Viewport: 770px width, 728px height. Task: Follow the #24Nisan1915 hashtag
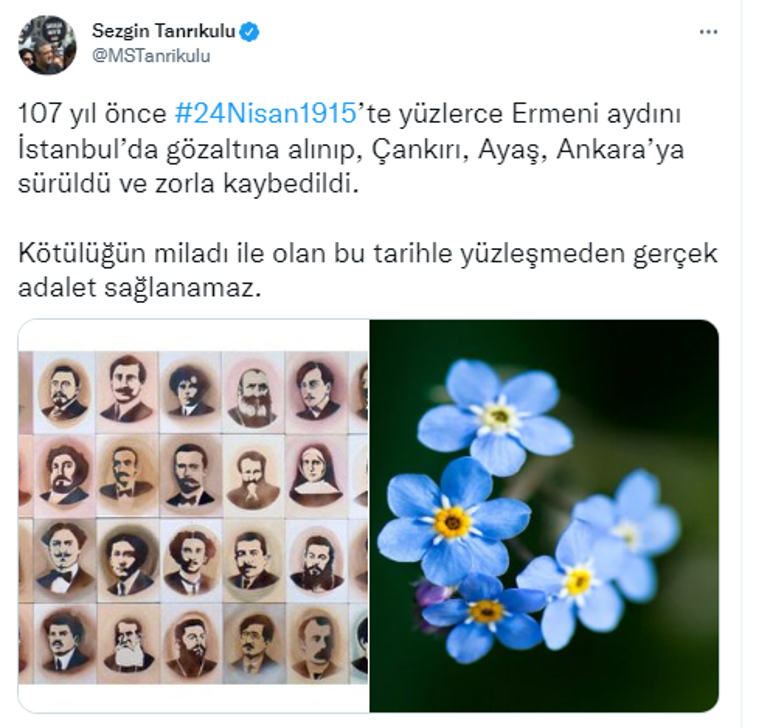(x=265, y=113)
